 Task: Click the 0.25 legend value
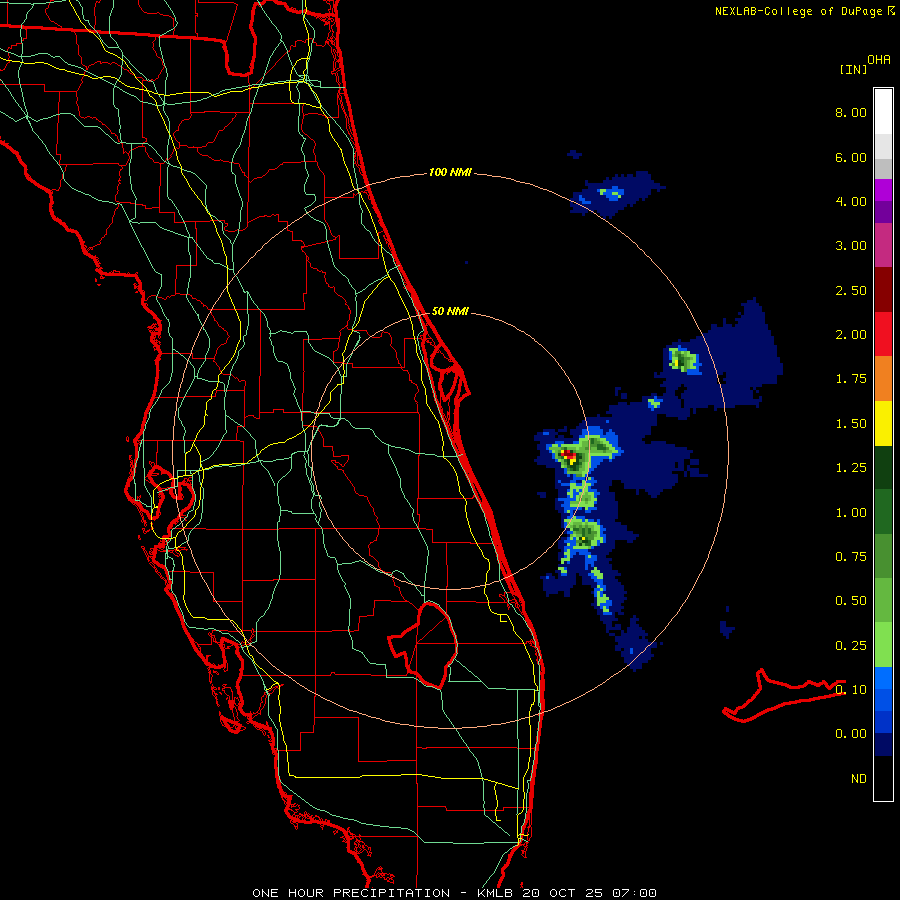[851, 646]
